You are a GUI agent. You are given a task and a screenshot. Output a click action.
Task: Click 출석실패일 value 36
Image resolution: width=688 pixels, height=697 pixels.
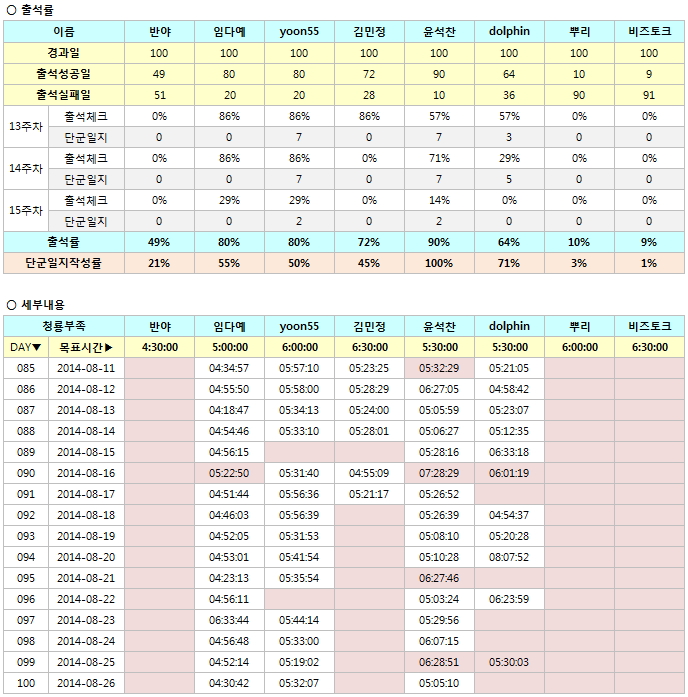coord(509,95)
